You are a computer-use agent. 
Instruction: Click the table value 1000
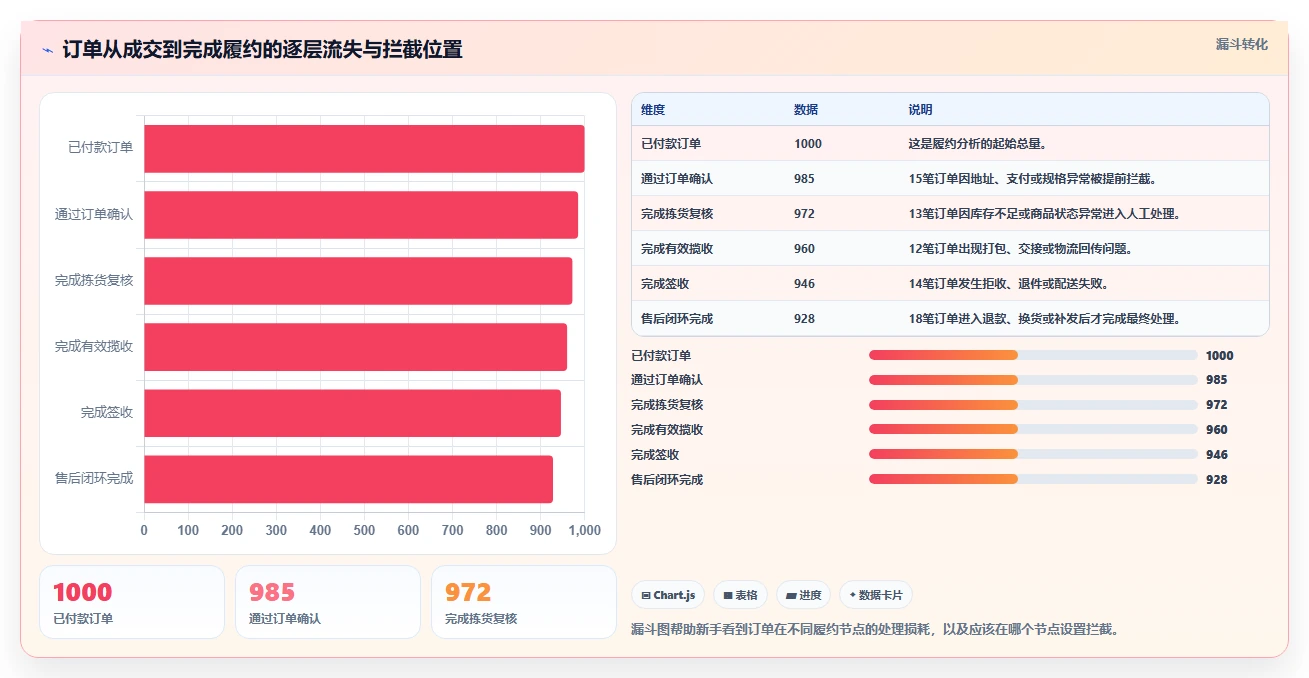(x=808, y=144)
